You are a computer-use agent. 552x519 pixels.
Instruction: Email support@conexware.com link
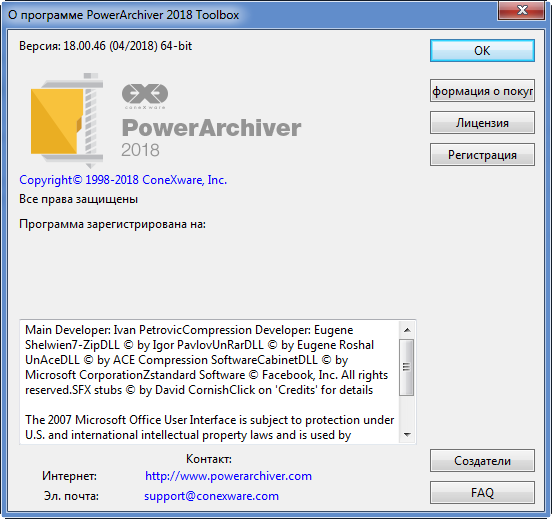211,496
